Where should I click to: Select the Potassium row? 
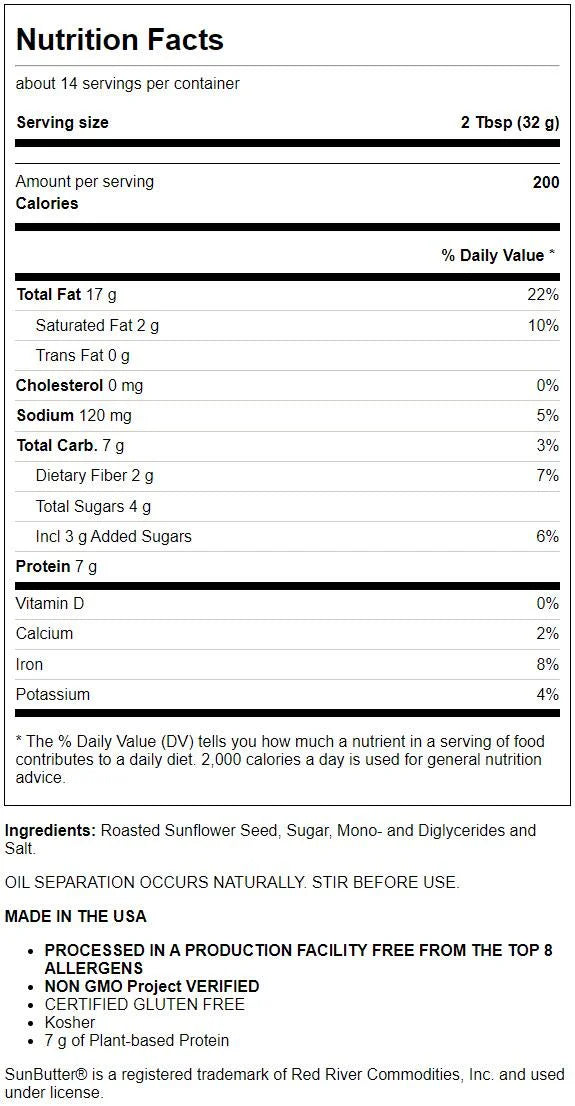(288, 695)
